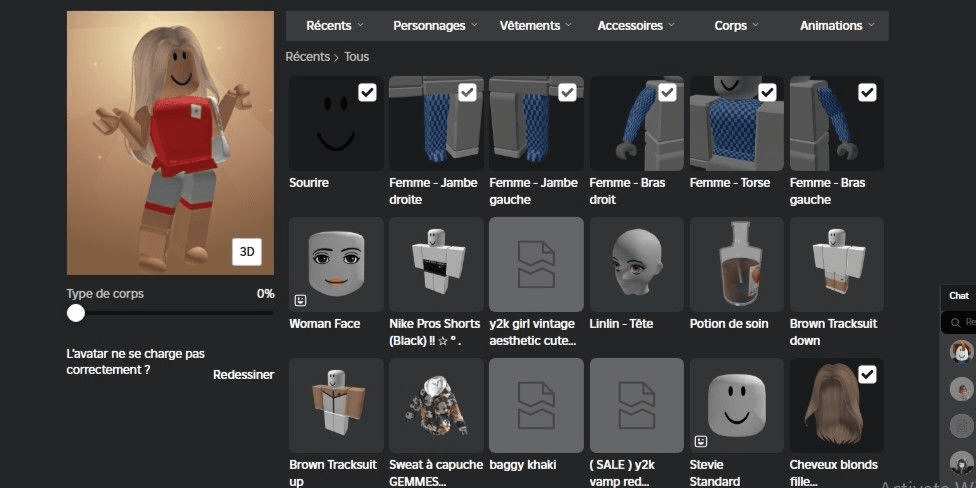Open third chat contact avatar
This screenshot has height=488, width=976.
pyautogui.click(x=962, y=426)
